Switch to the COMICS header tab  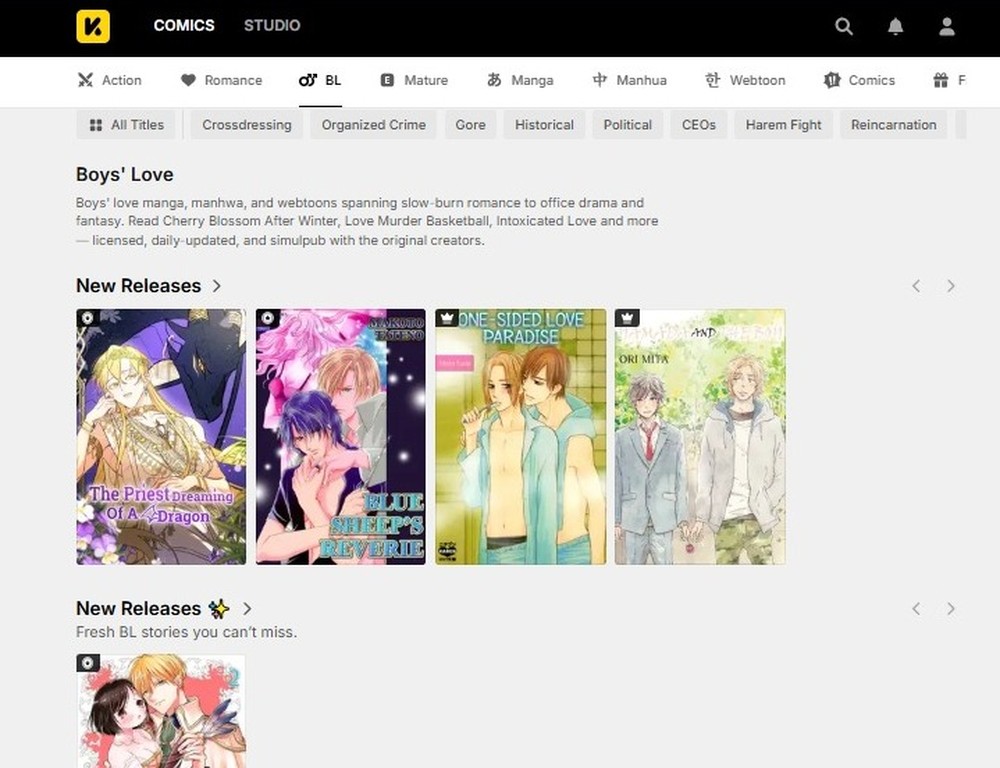(184, 26)
